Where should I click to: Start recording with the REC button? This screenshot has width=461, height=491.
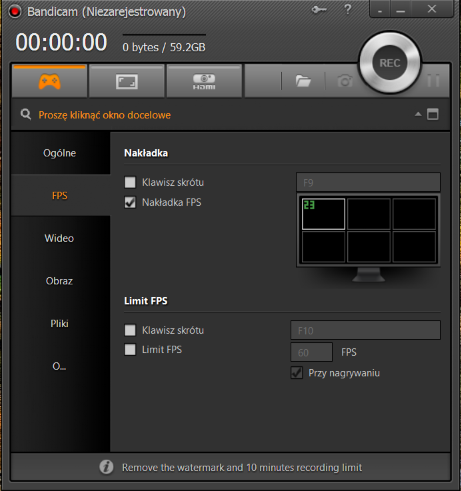[x=390, y=63]
